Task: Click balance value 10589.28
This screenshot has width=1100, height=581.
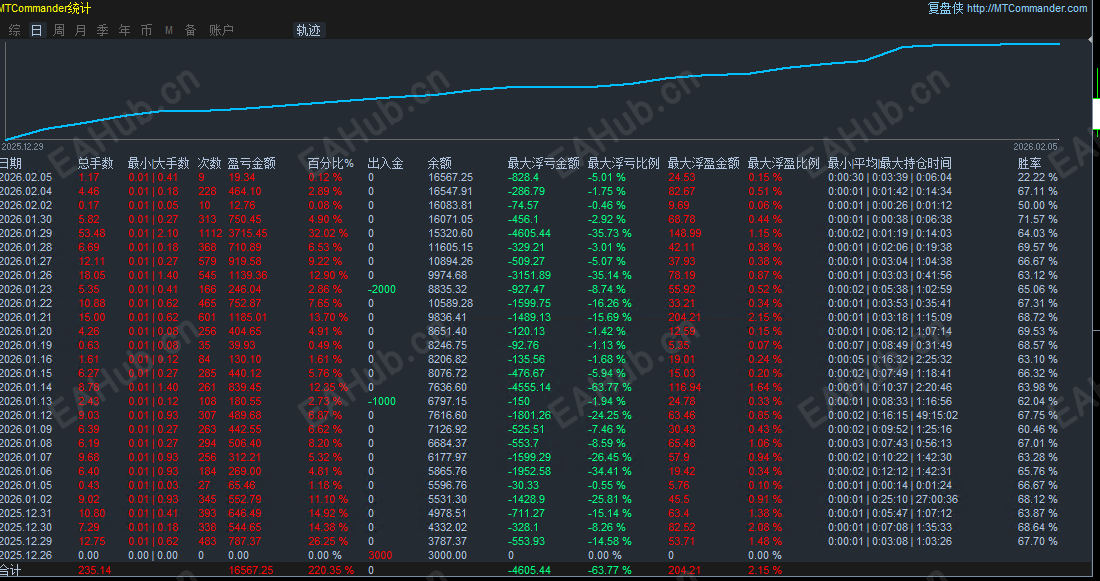Action: [450, 303]
